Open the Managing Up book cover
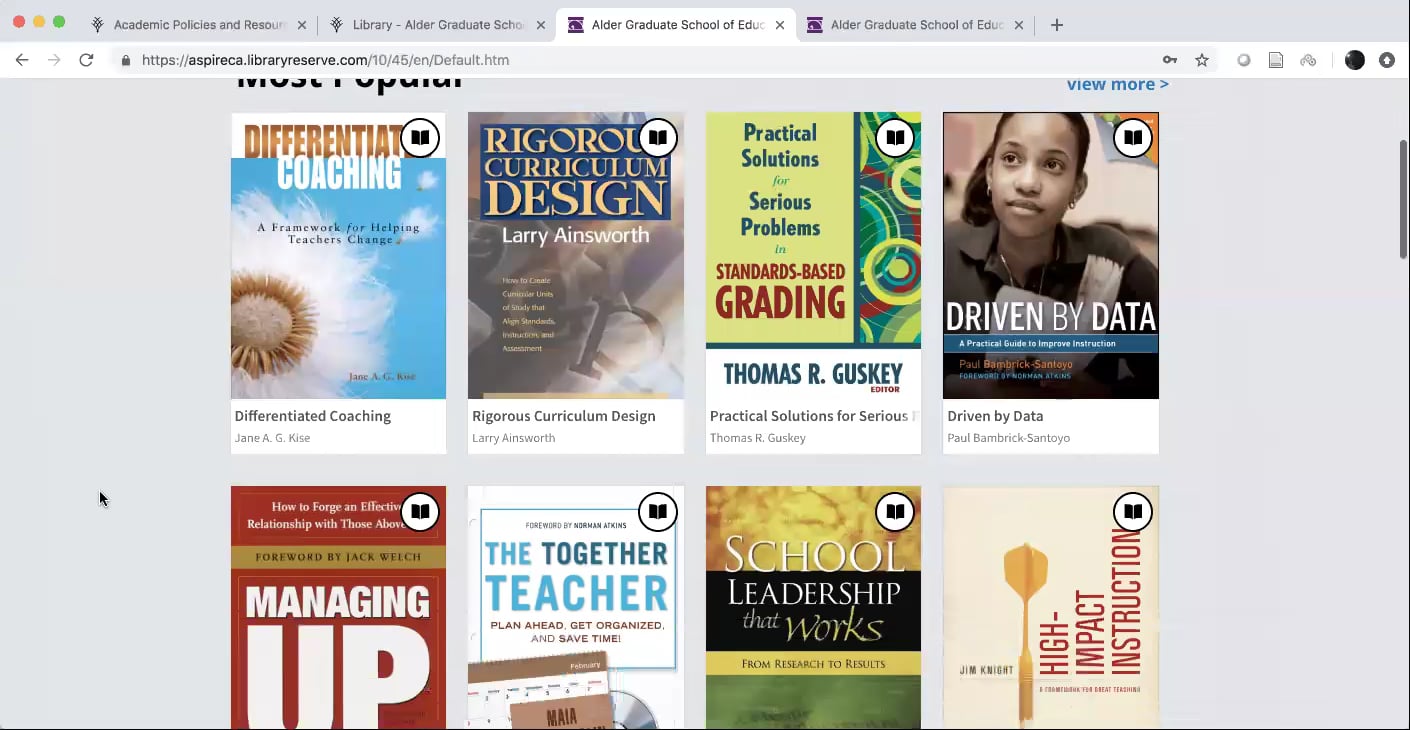The height and width of the screenshot is (730, 1410). click(x=338, y=608)
